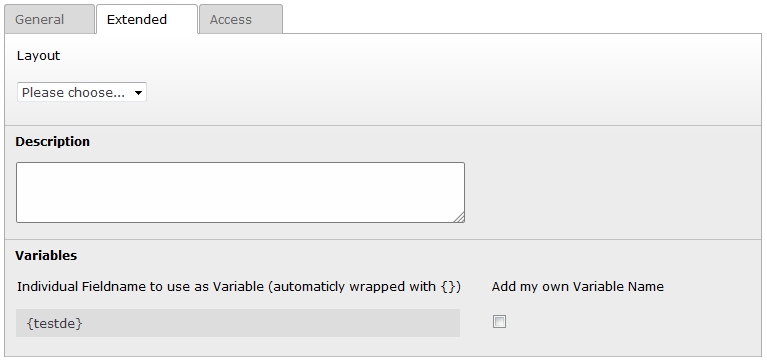Click the bold 'Variables' section heading
The width and height of the screenshot is (767, 362).
[46, 256]
